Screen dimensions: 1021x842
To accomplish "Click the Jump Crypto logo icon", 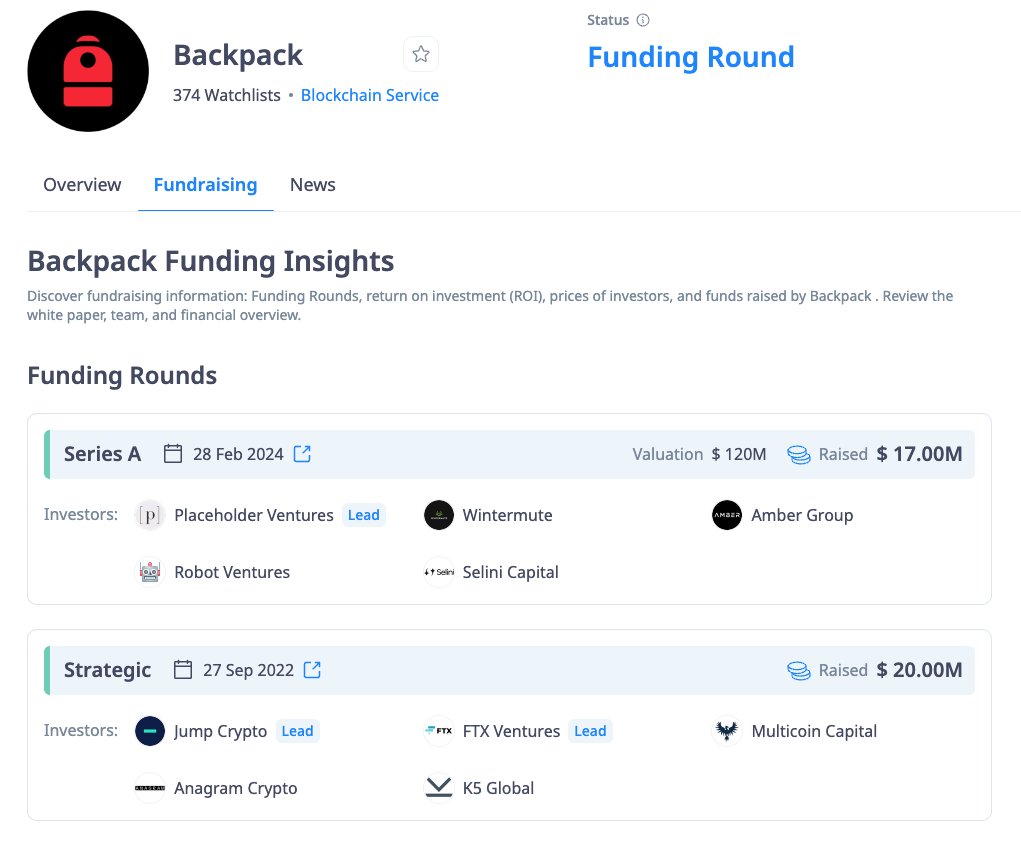I will point(150,731).
